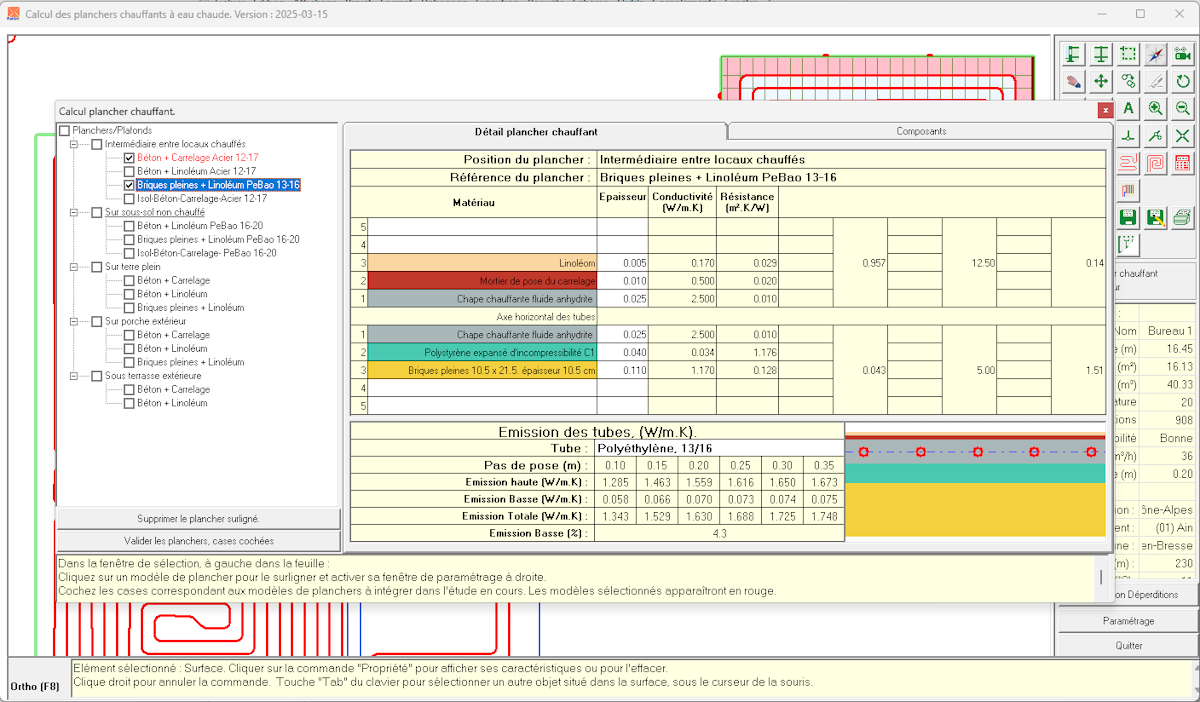Image resolution: width=1200 pixels, height=702 pixels.
Task: Click the compass orientation icon
Action: pyautogui.click(x=1155, y=54)
